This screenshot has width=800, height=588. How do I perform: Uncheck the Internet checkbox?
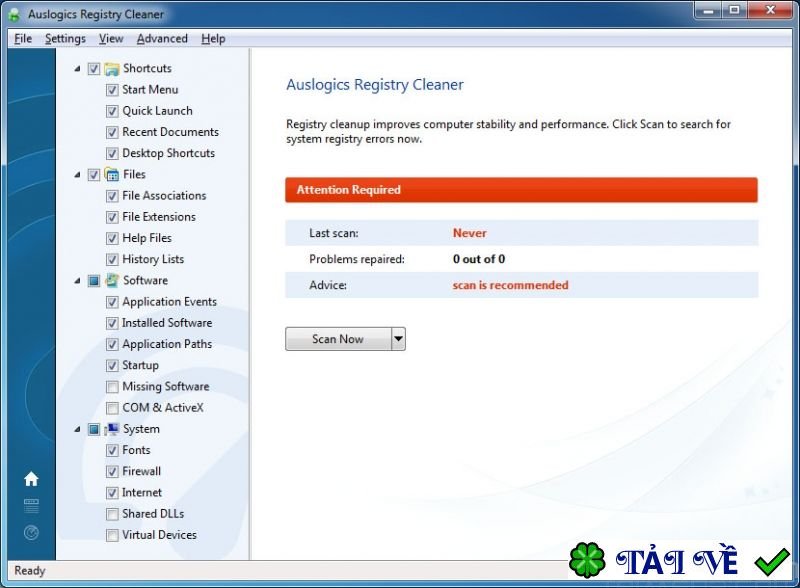(112, 493)
